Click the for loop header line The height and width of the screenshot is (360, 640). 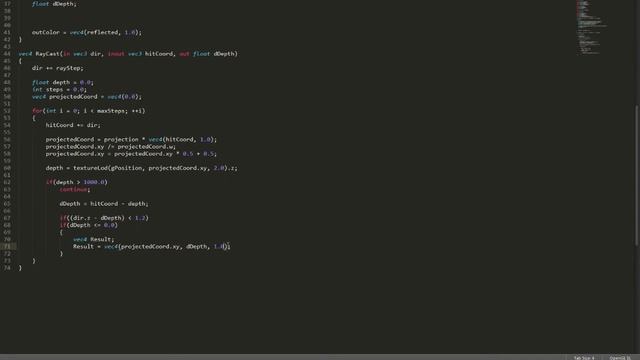pyautogui.click(x=89, y=111)
